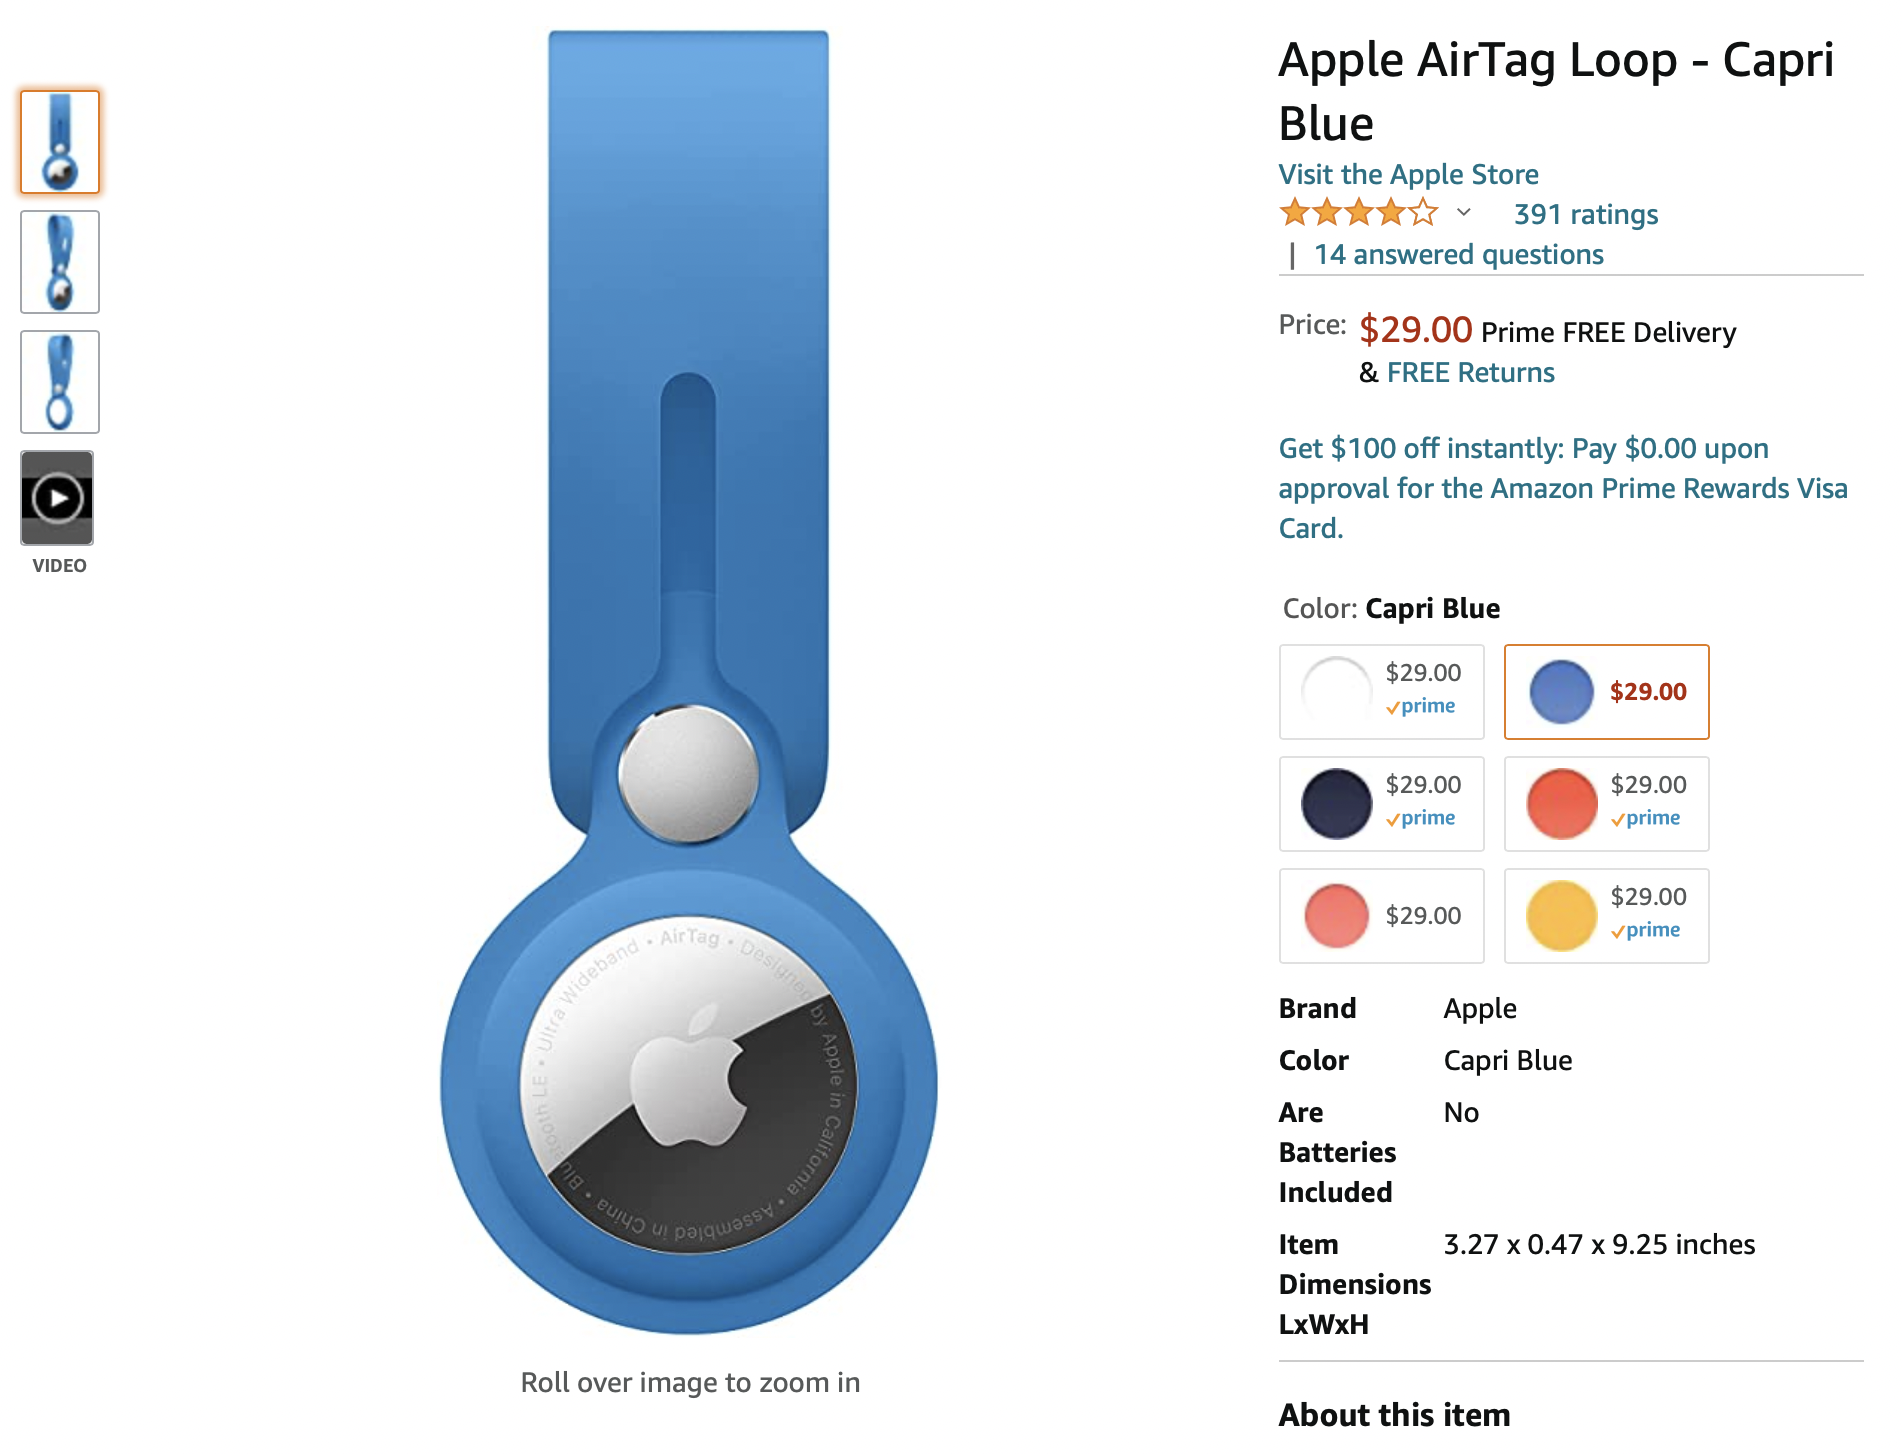Screen dimensions: 1902x1454
Task: Open the FREE Returns link
Action: (x=1470, y=372)
